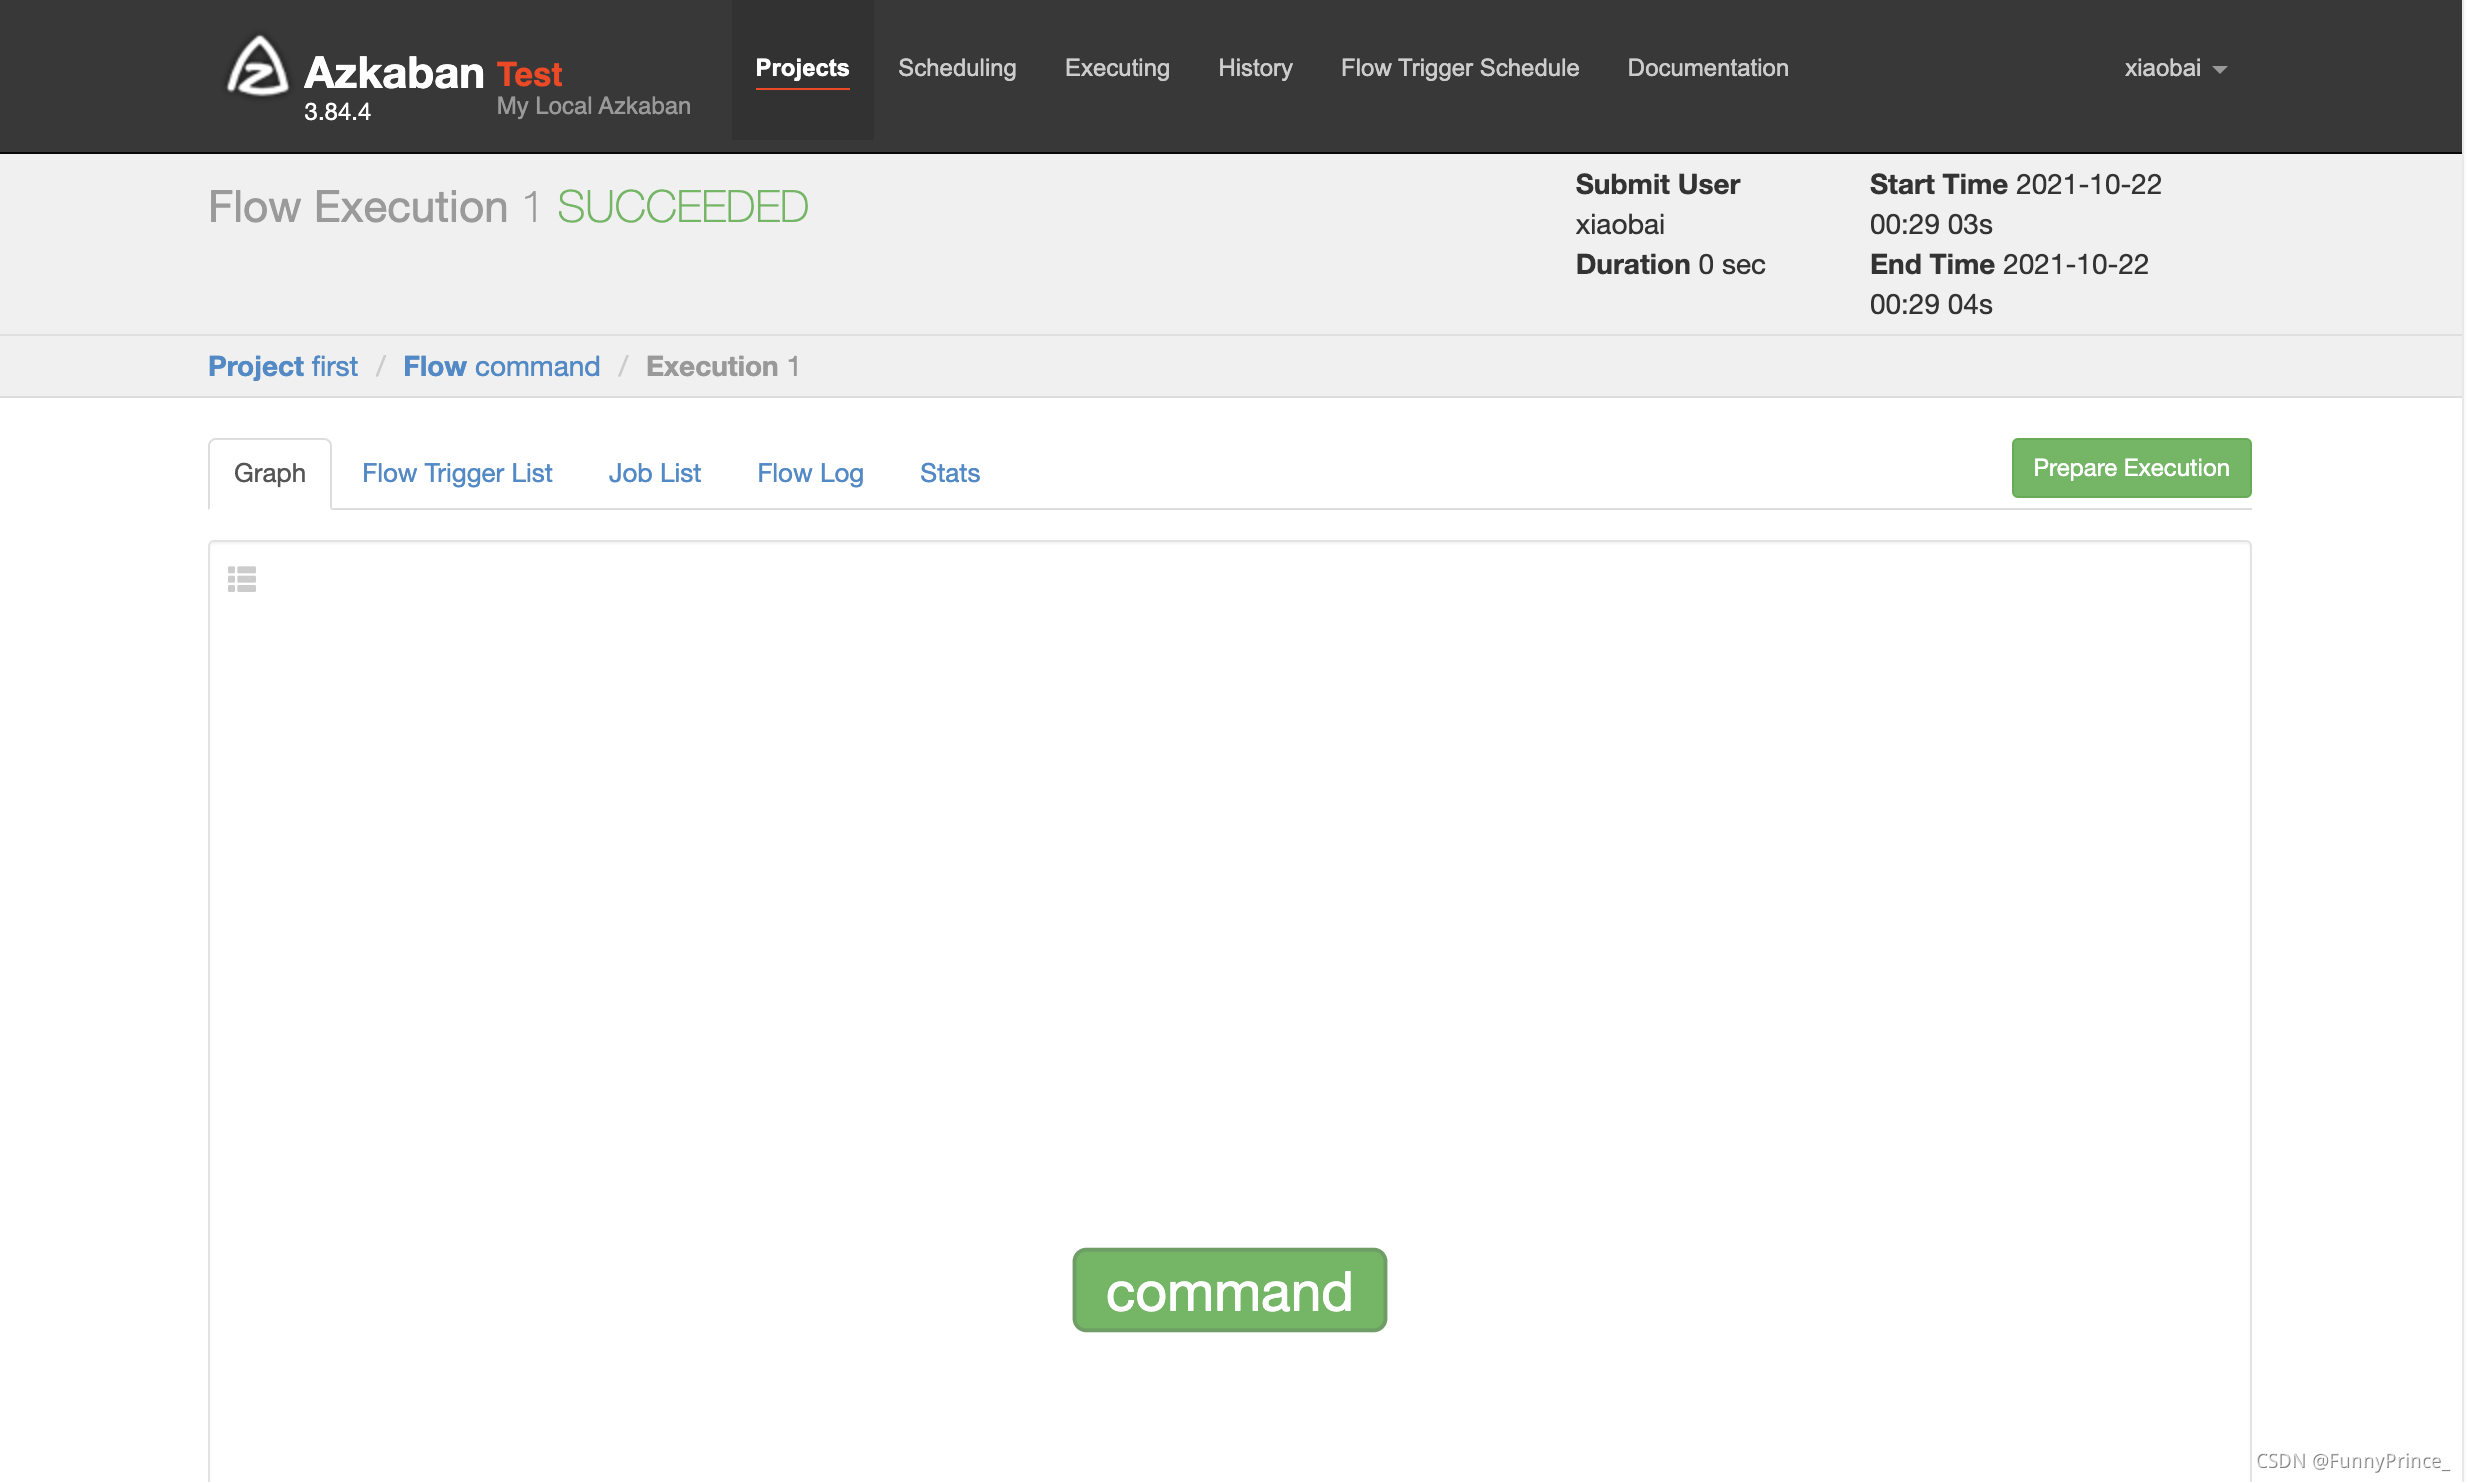Open the Documentation link
Image resolution: width=2466 pixels, height=1482 pixels.
(1708, 68)
